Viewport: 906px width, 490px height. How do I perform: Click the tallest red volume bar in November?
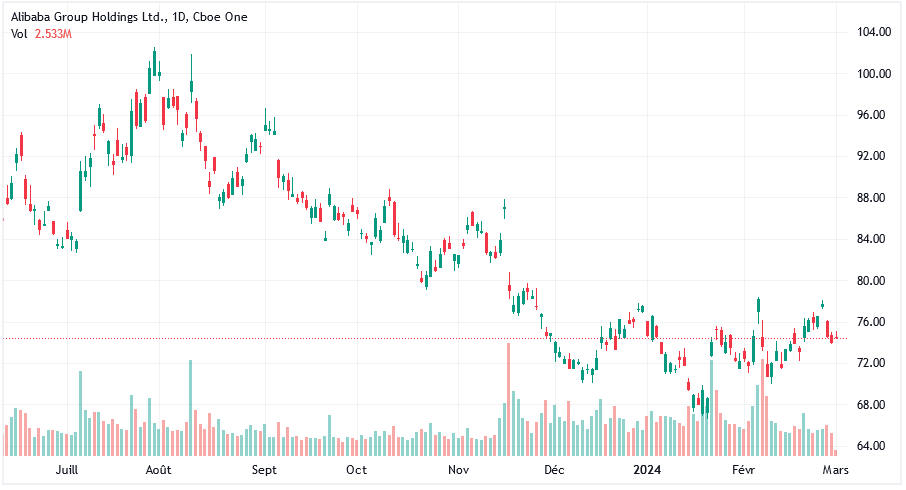pyautogui.click(x=508, y=400)
